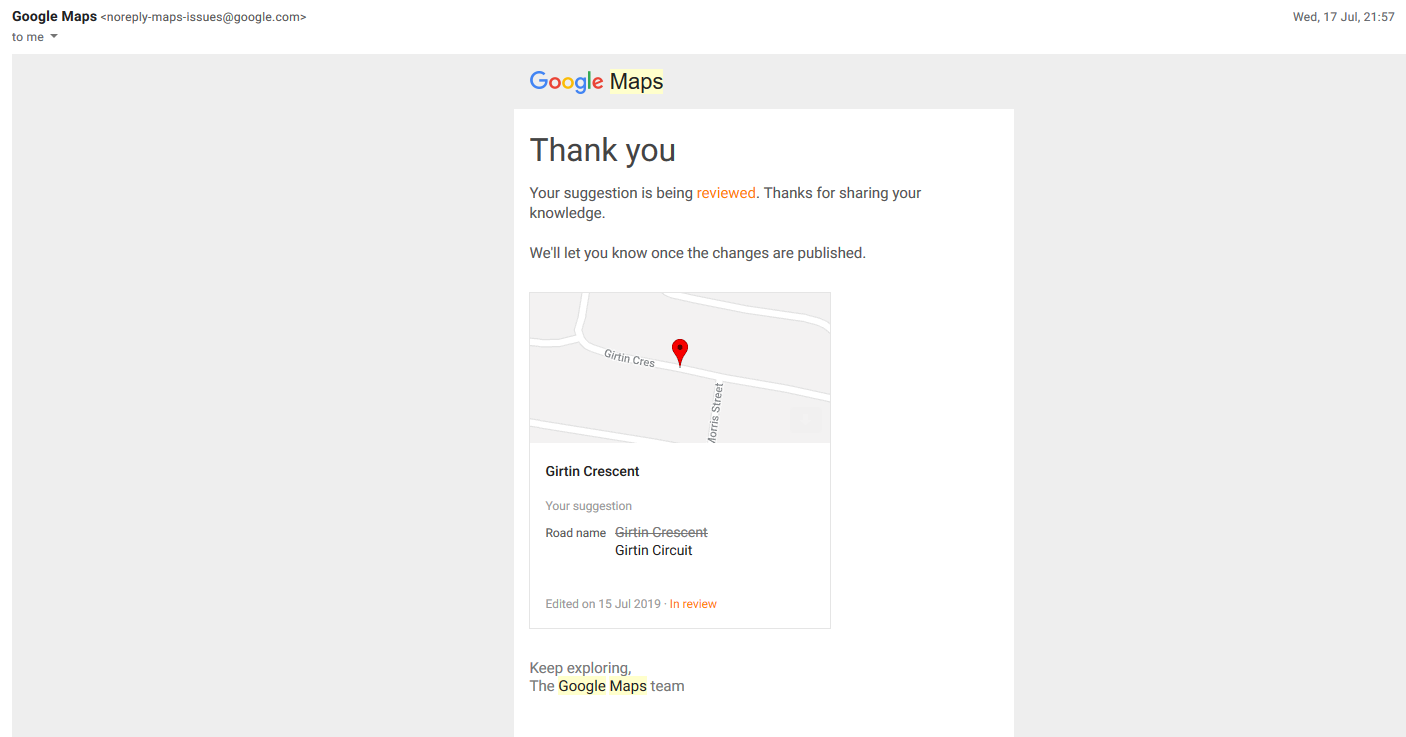Click the 'We'll let you know' sentence
1406x737 pixels.
[x=698, y=253]
